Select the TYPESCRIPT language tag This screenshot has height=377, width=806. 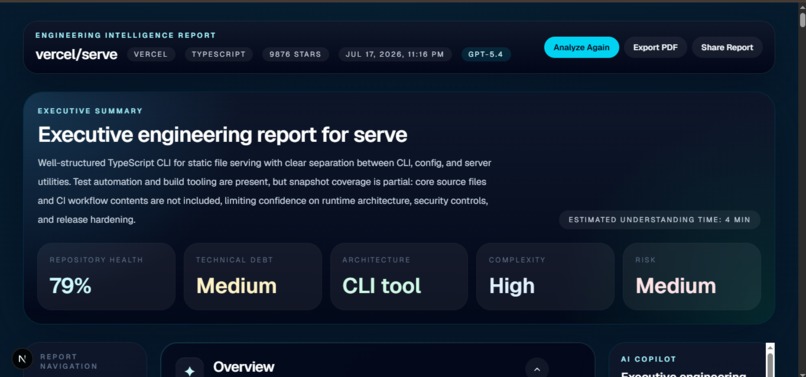coord(218,55)
